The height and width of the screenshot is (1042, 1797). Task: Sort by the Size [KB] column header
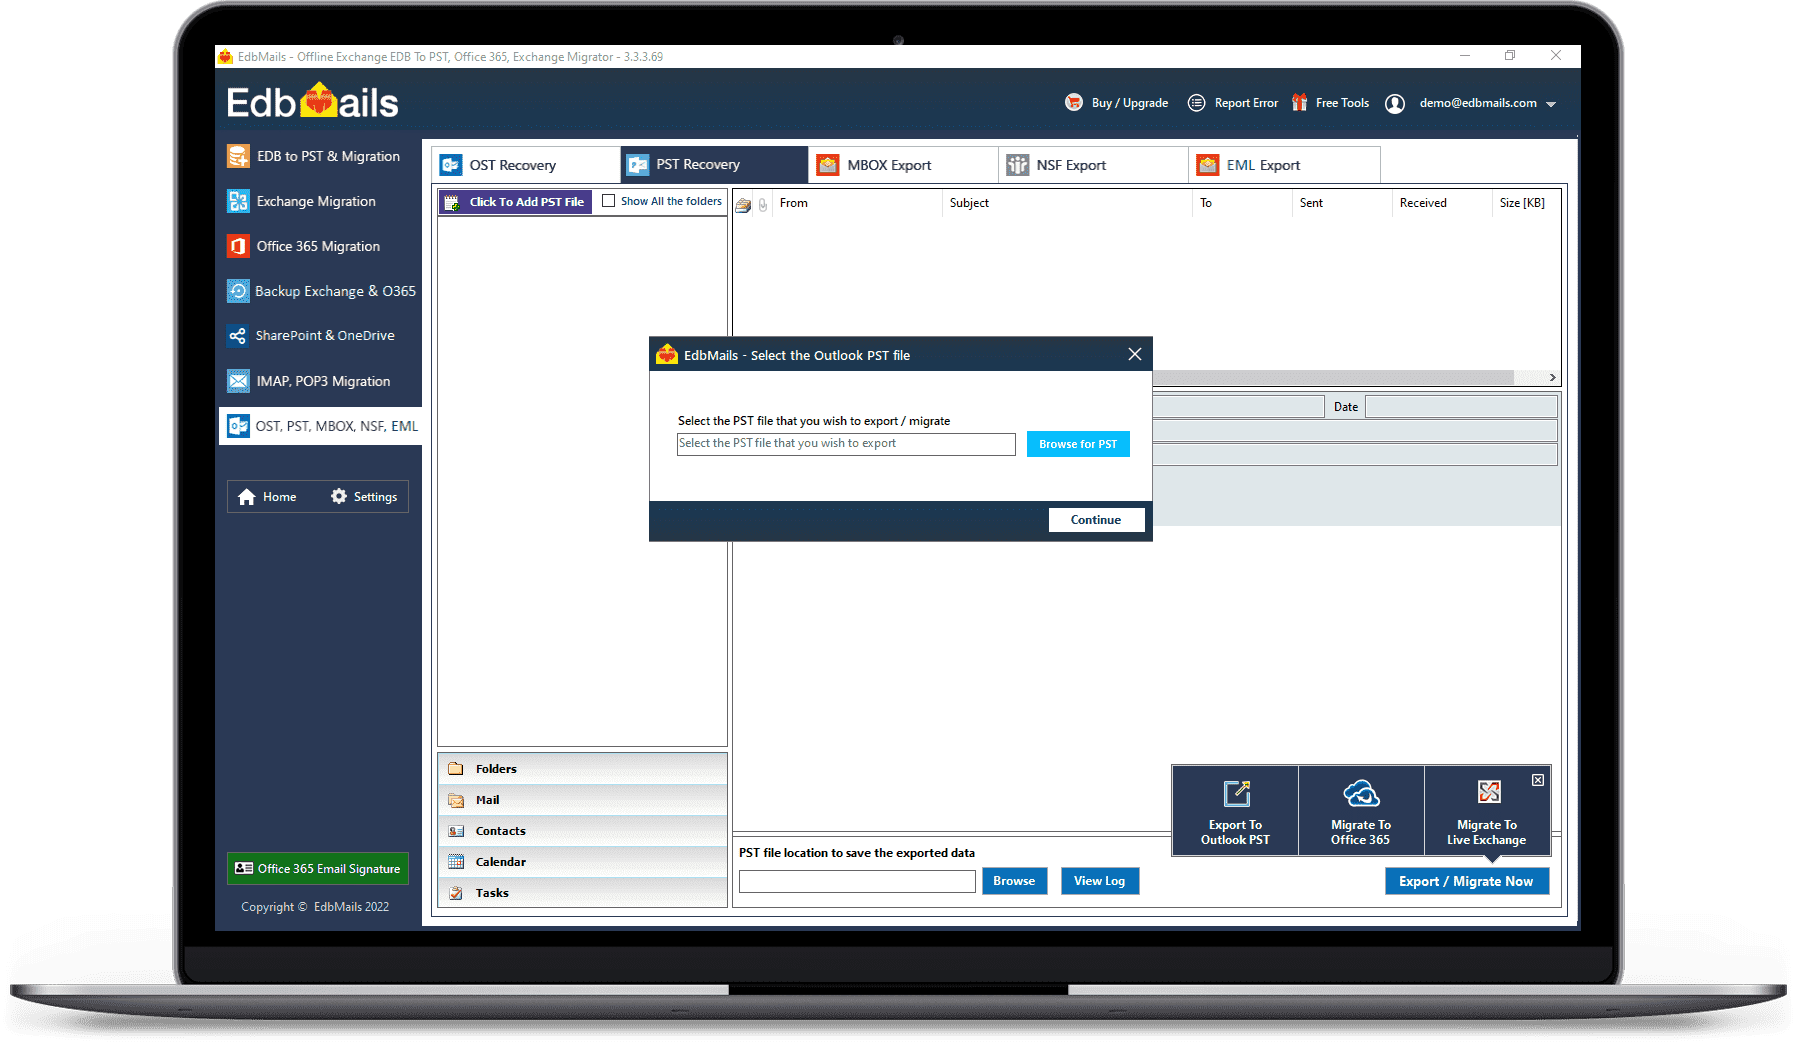point(1525,203)
